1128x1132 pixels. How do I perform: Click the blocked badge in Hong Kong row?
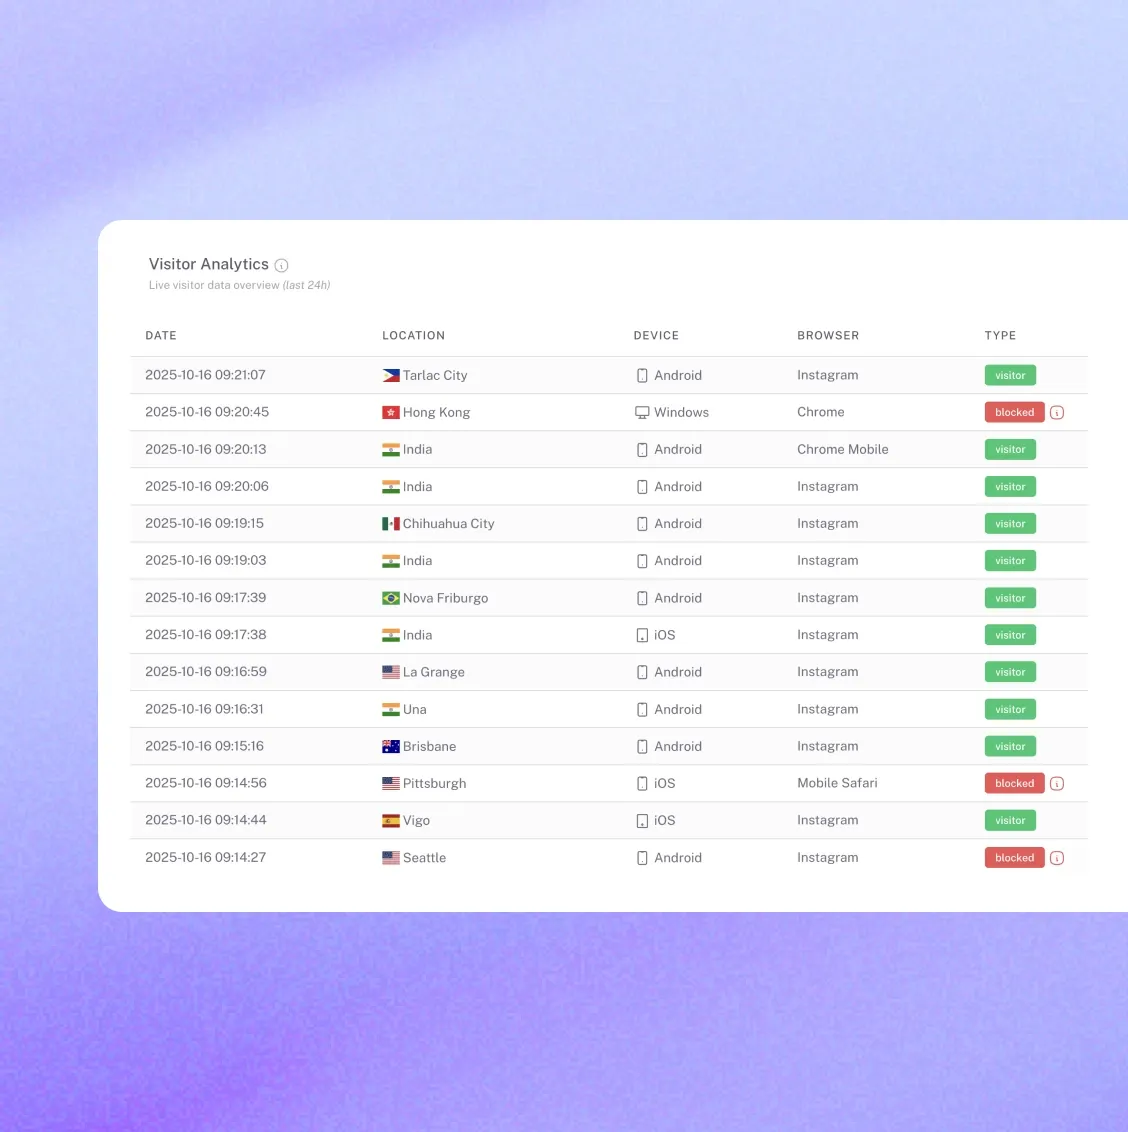[x=1014, y=412]
